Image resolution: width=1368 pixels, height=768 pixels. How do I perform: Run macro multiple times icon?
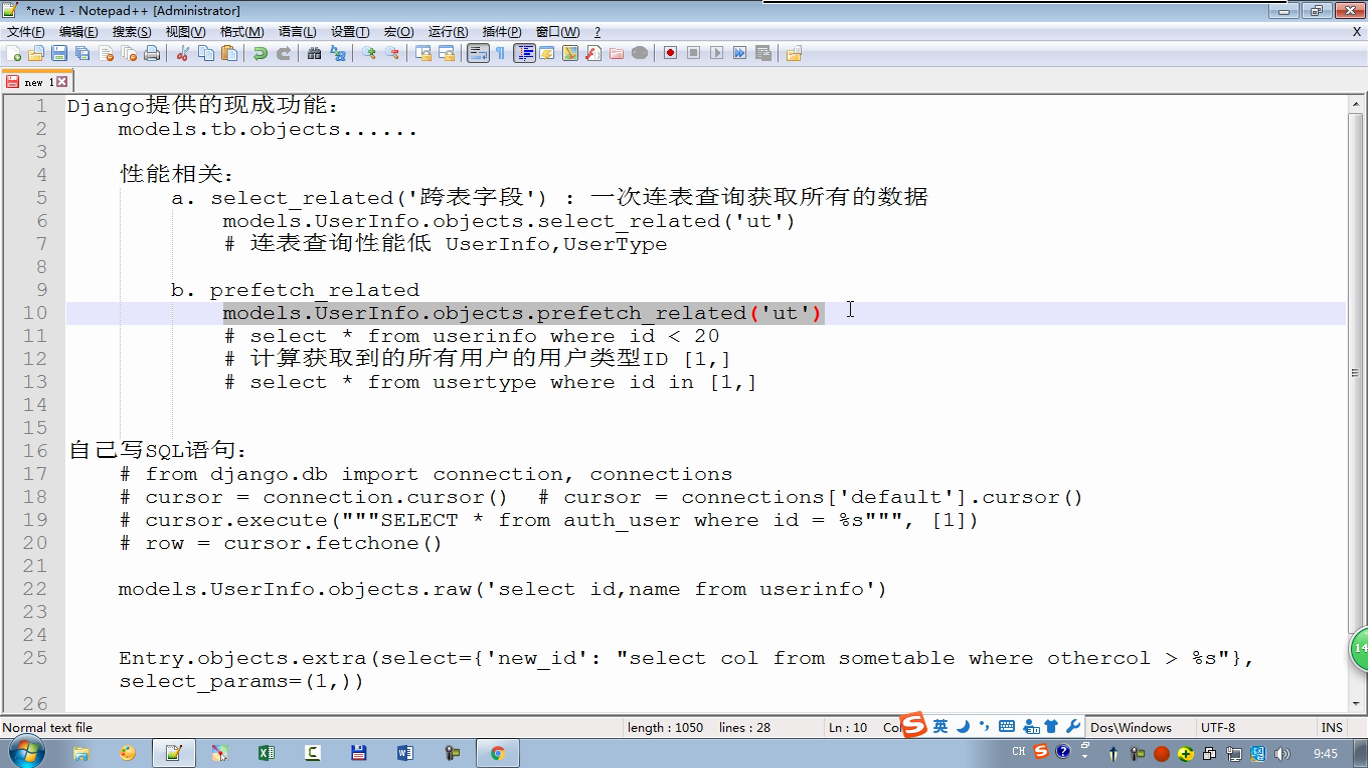coord(739,53)
